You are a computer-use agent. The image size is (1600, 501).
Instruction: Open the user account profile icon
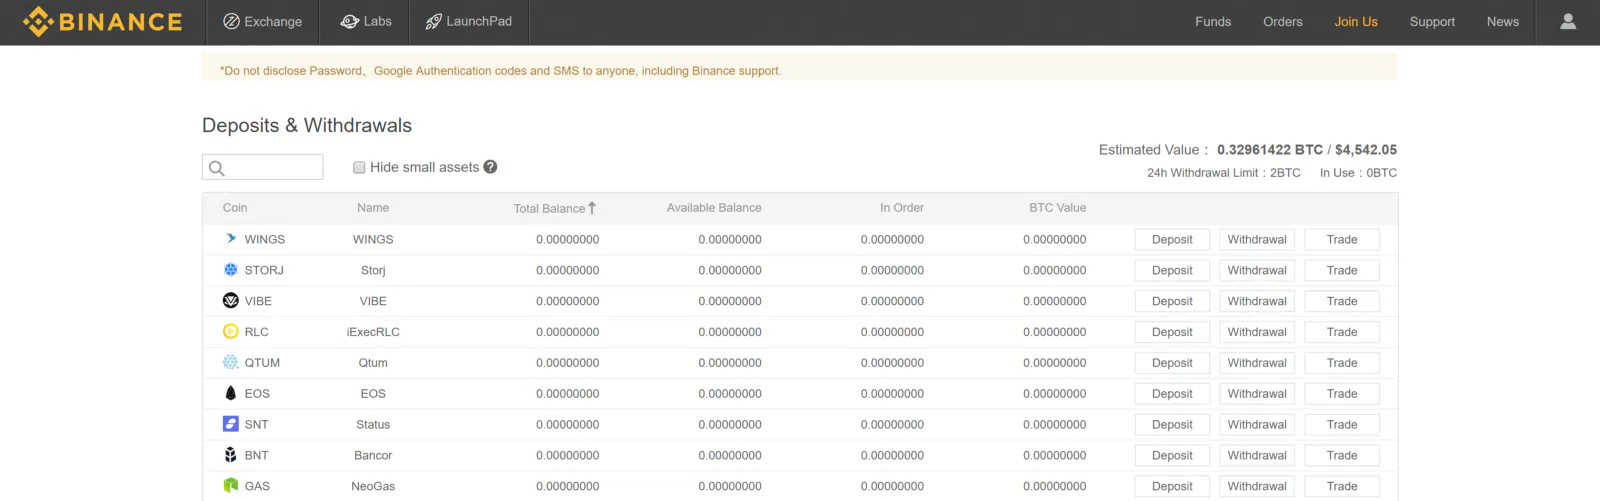point(1568,21)
